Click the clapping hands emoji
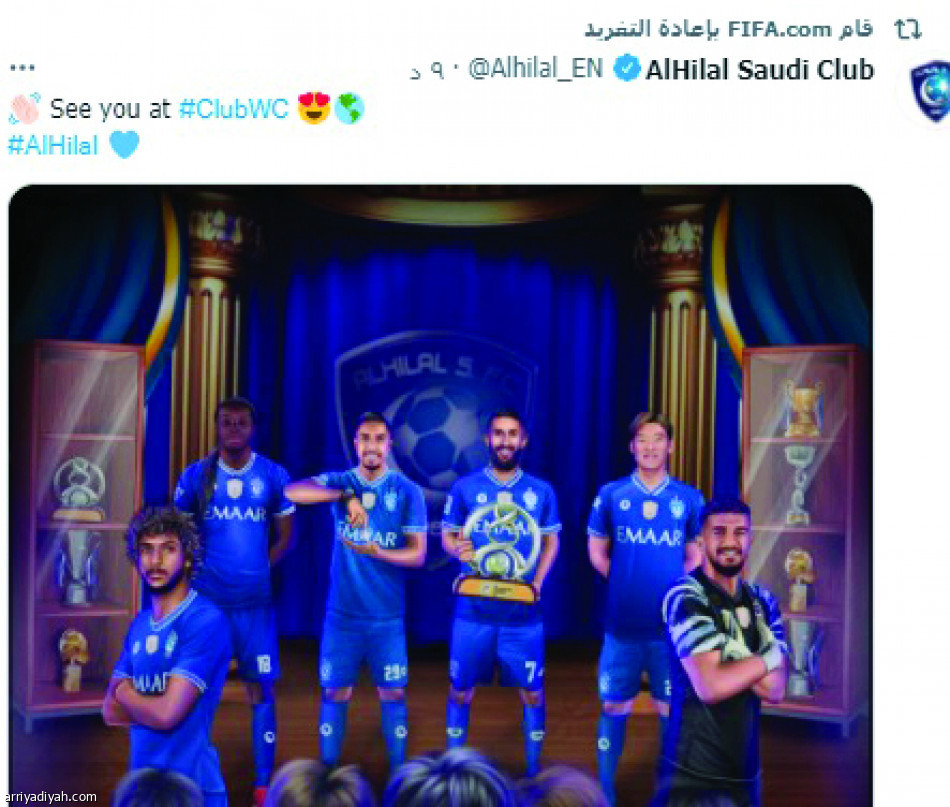Screen dimensions: 950x807 click(24, 109)
